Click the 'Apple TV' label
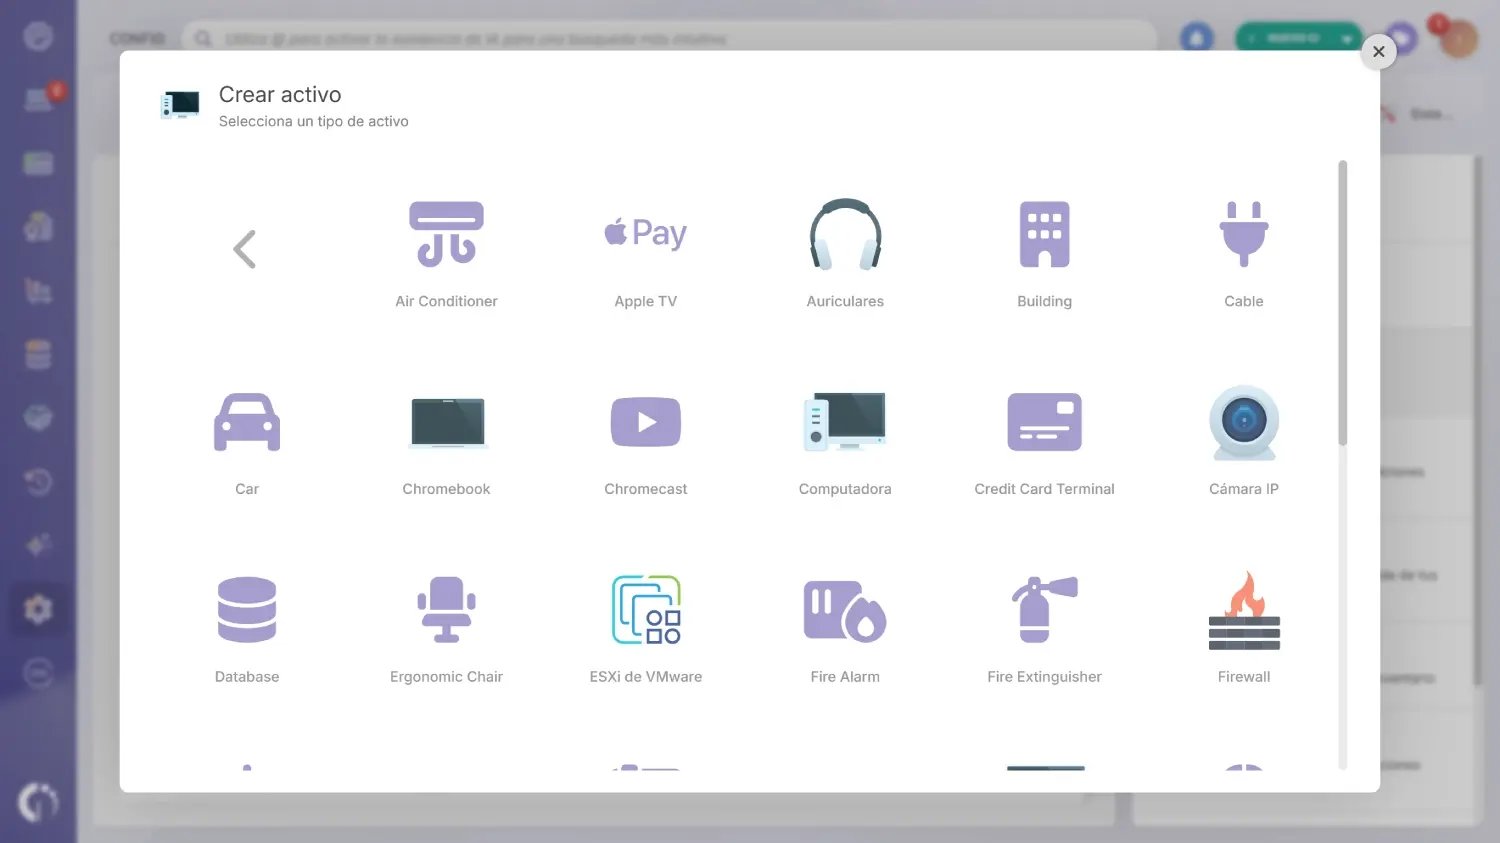The image size is (1500, 843). coord(646,301)
